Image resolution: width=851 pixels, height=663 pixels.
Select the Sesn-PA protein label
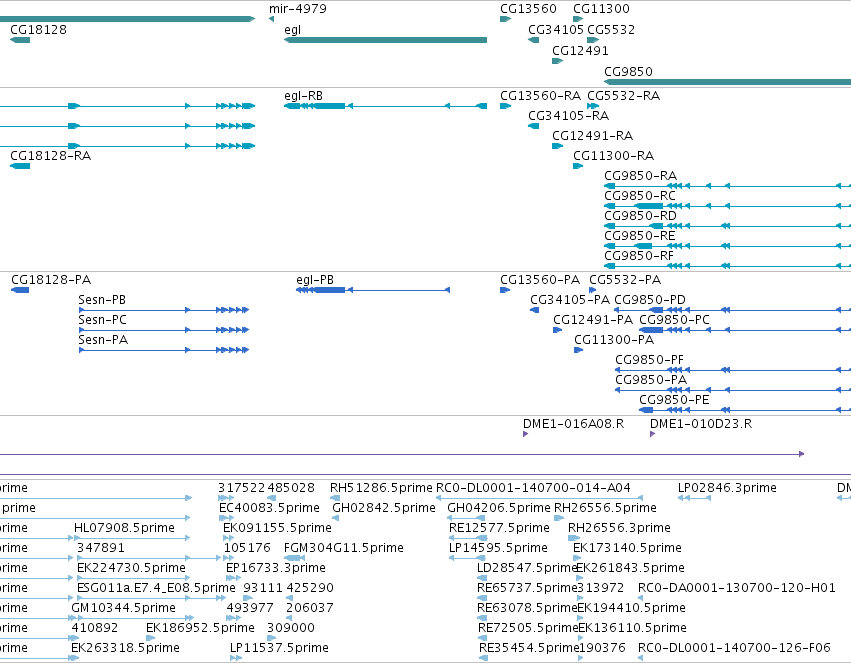coord(103,340)
